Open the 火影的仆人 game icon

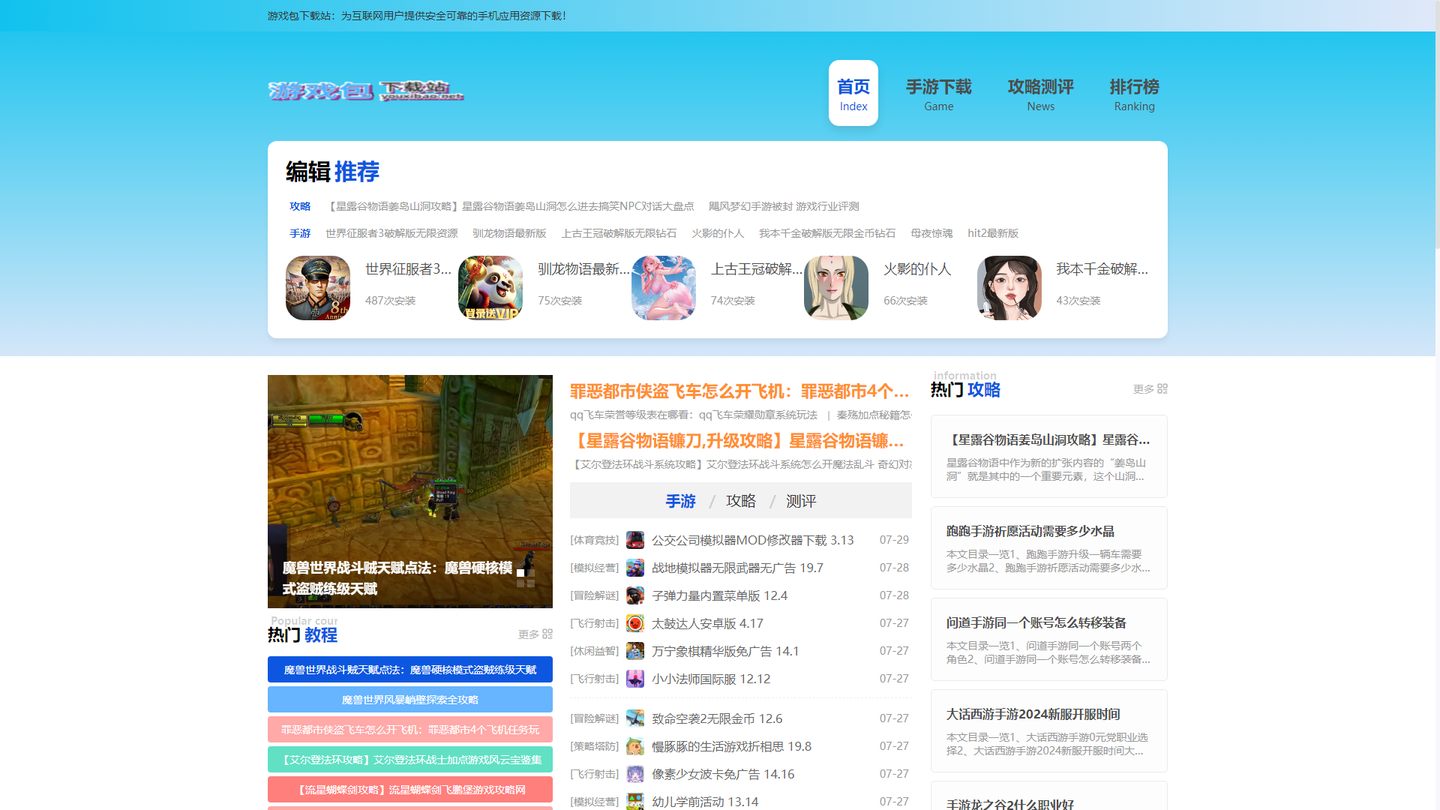click(x=836, y=288)
